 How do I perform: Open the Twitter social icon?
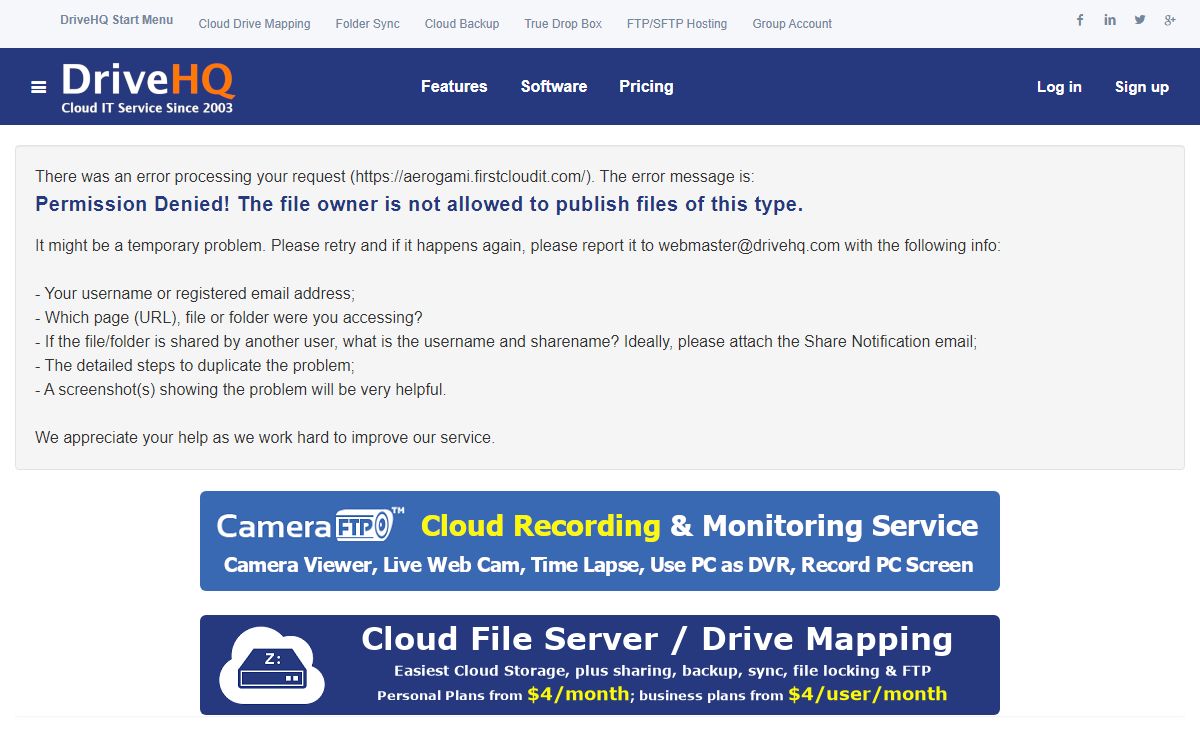[x=1140, y=20]
